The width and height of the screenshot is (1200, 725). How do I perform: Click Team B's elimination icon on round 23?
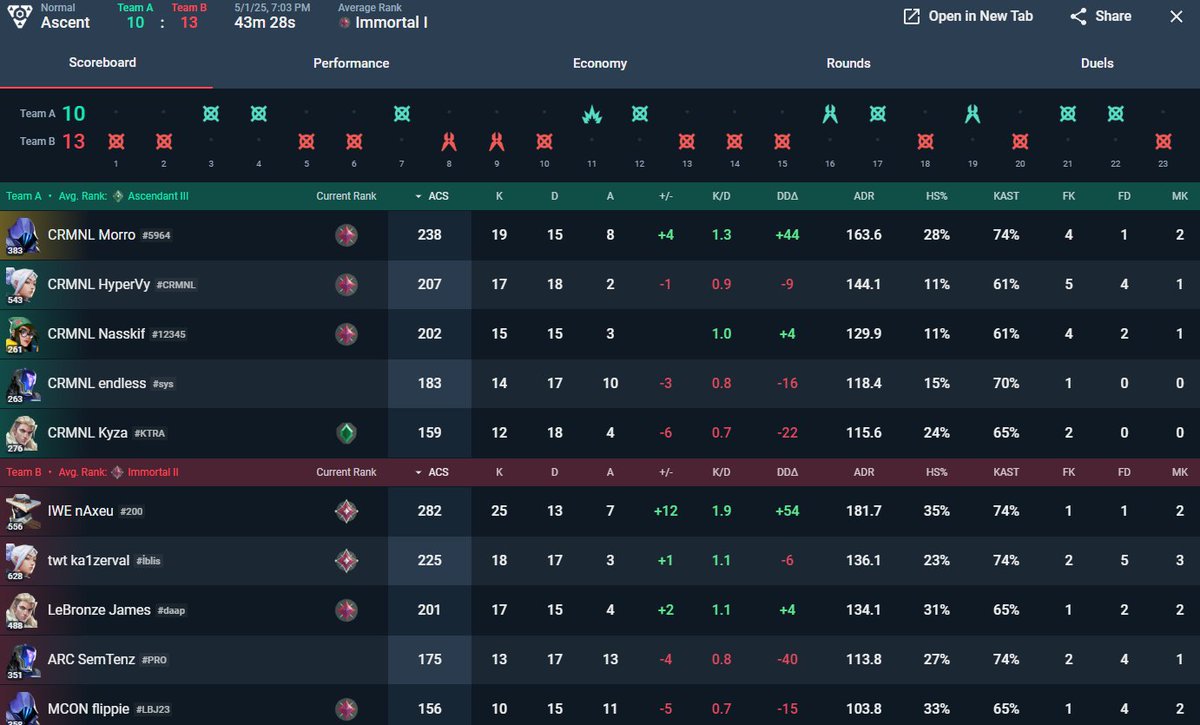tap(1163, 140)
